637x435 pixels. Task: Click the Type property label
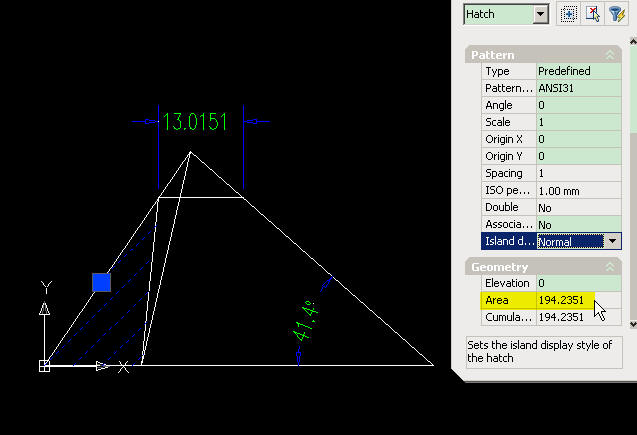497,71
